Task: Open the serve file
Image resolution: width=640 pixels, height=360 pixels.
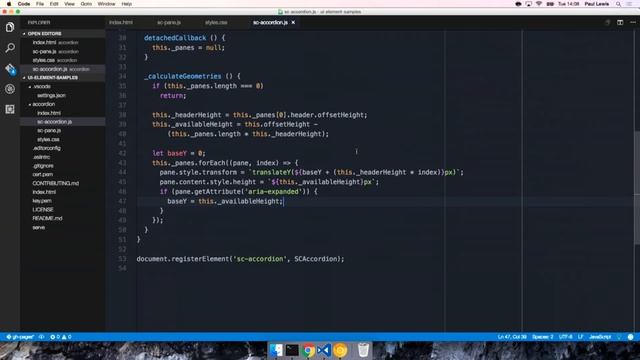Action: [x=63, y=227]
